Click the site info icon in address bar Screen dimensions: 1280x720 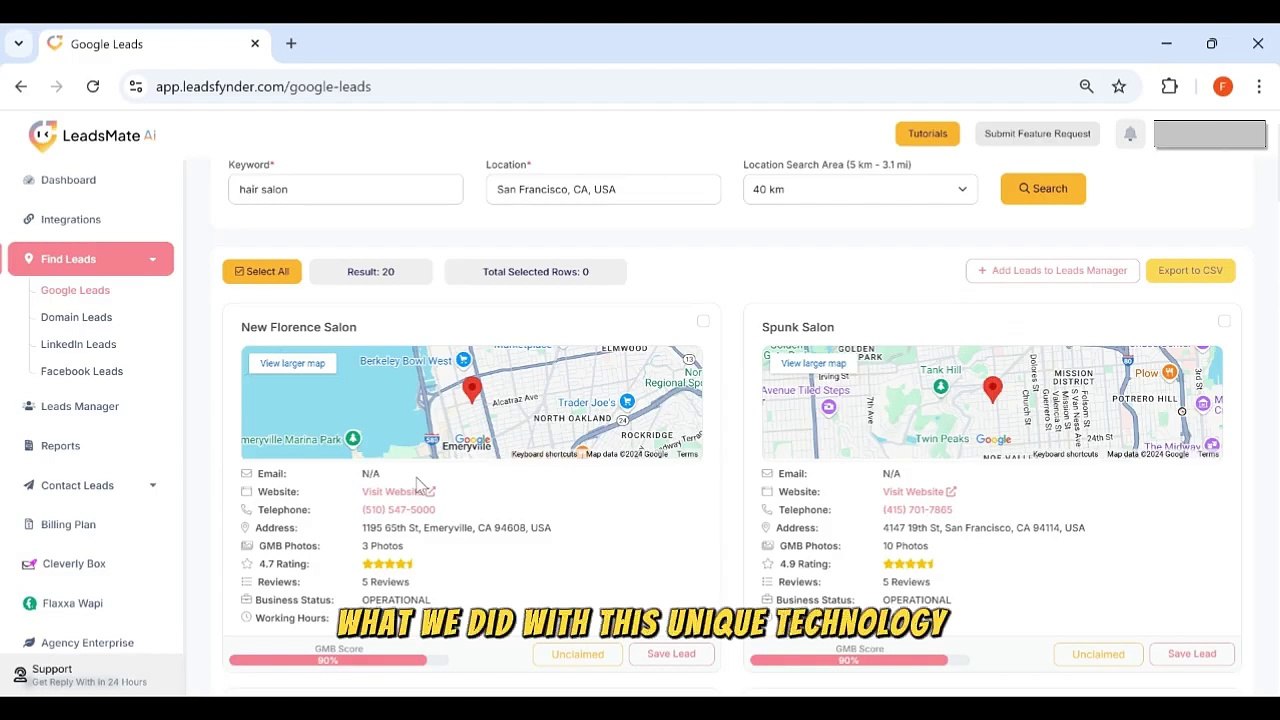[x=136, y=87]
